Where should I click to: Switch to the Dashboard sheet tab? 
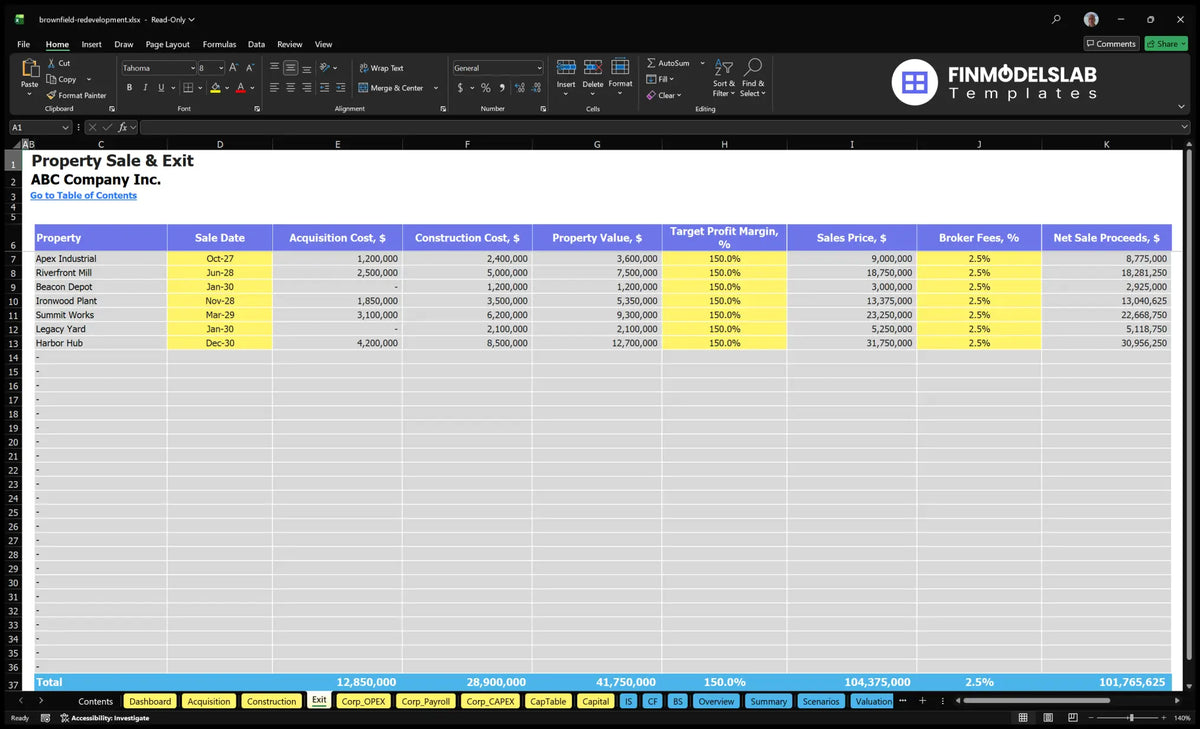click(x=150, y=701)
